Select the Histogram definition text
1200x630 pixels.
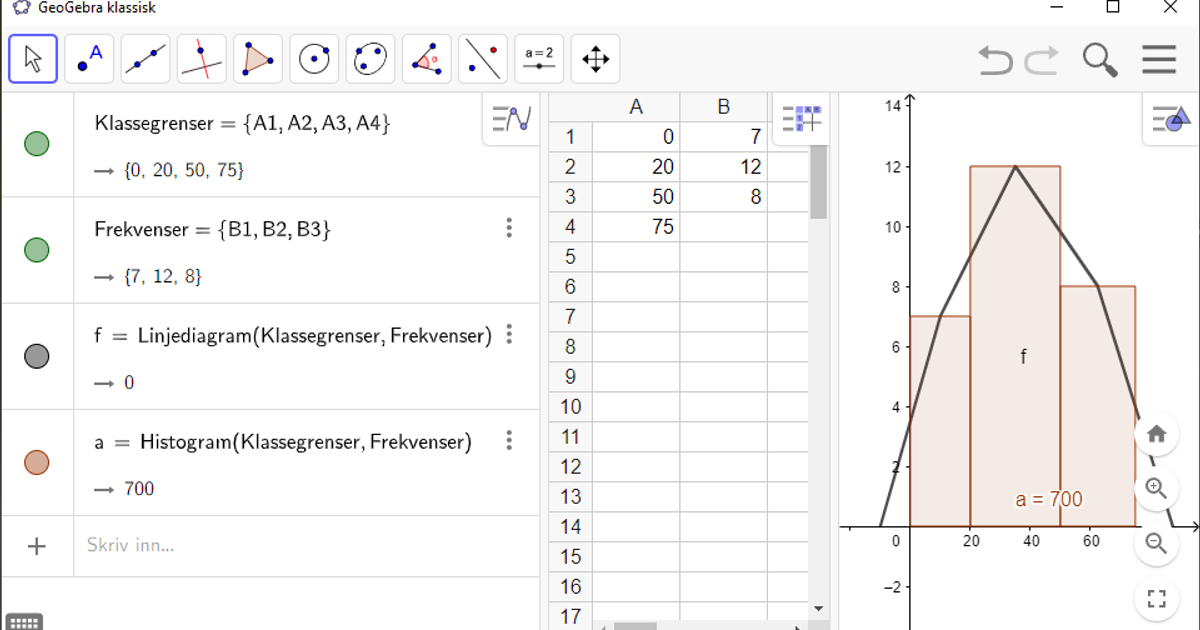283,442
